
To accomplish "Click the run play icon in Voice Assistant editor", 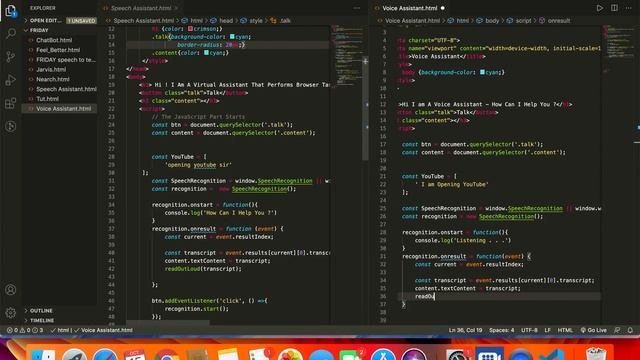I will coord(600,8).
